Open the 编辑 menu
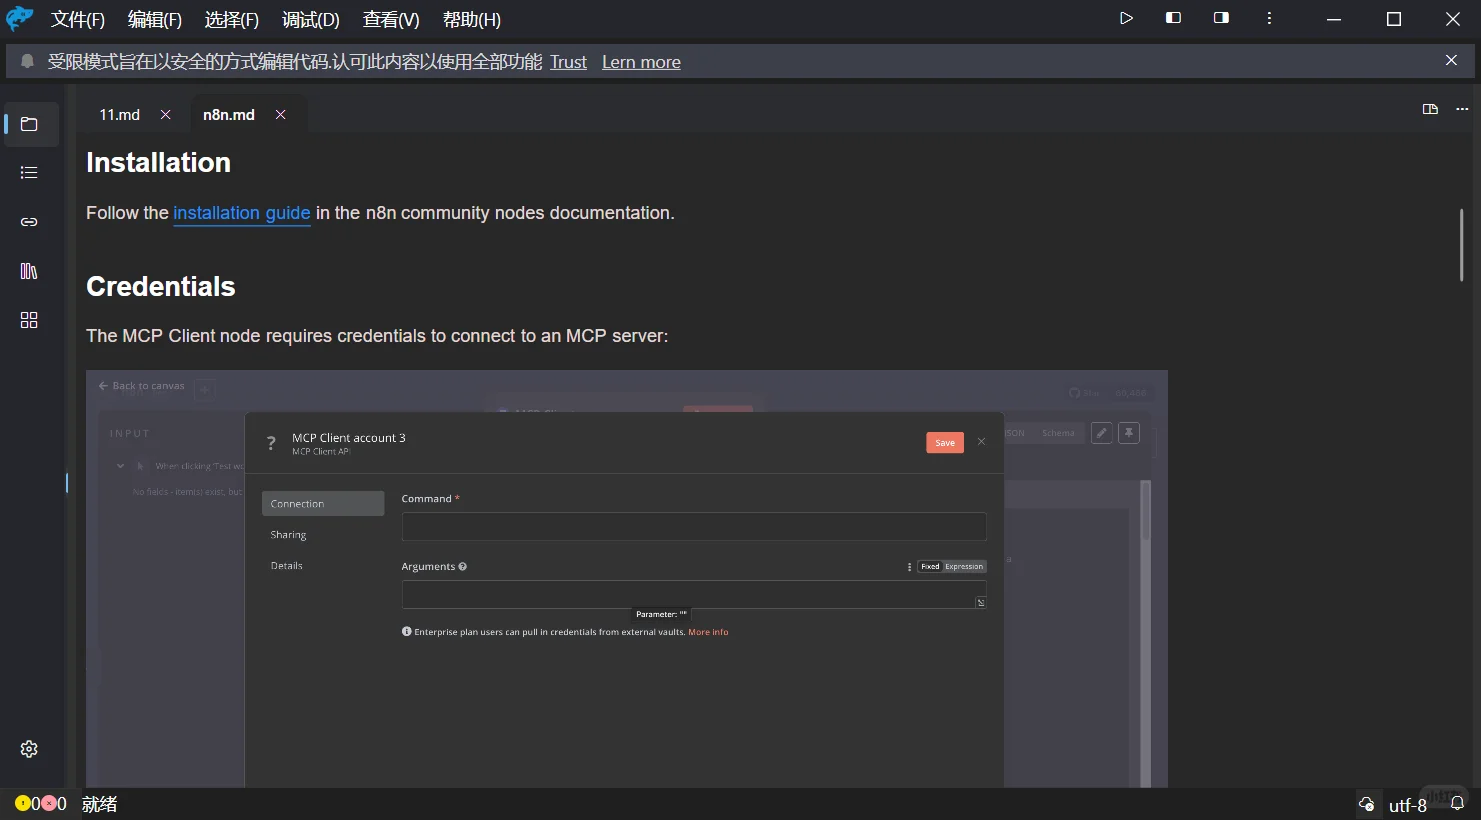Image resolution: width=1481 pixels, height=820 pixels. click(x=155, y=20)
